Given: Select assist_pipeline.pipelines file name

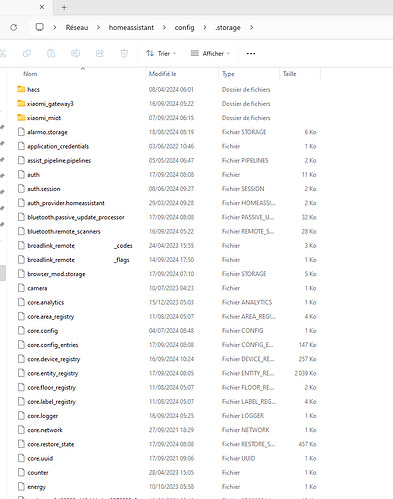Looking at the screenshot, I should (59, 160).
